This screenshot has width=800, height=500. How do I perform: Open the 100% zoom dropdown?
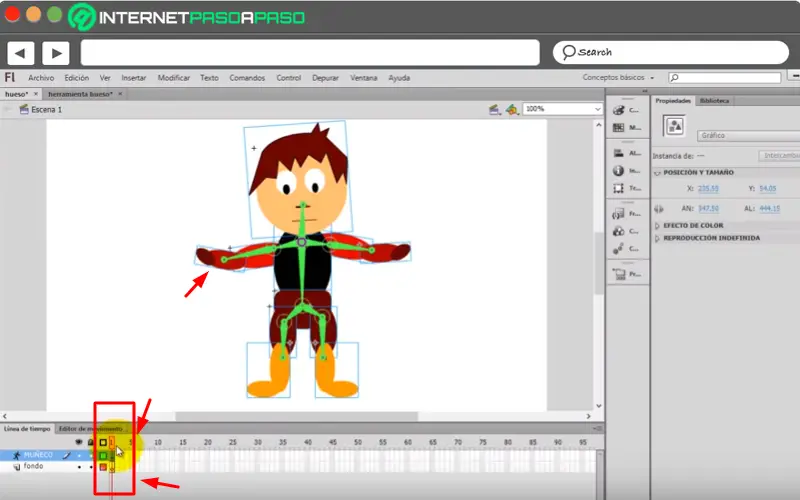tap(597, 109)
